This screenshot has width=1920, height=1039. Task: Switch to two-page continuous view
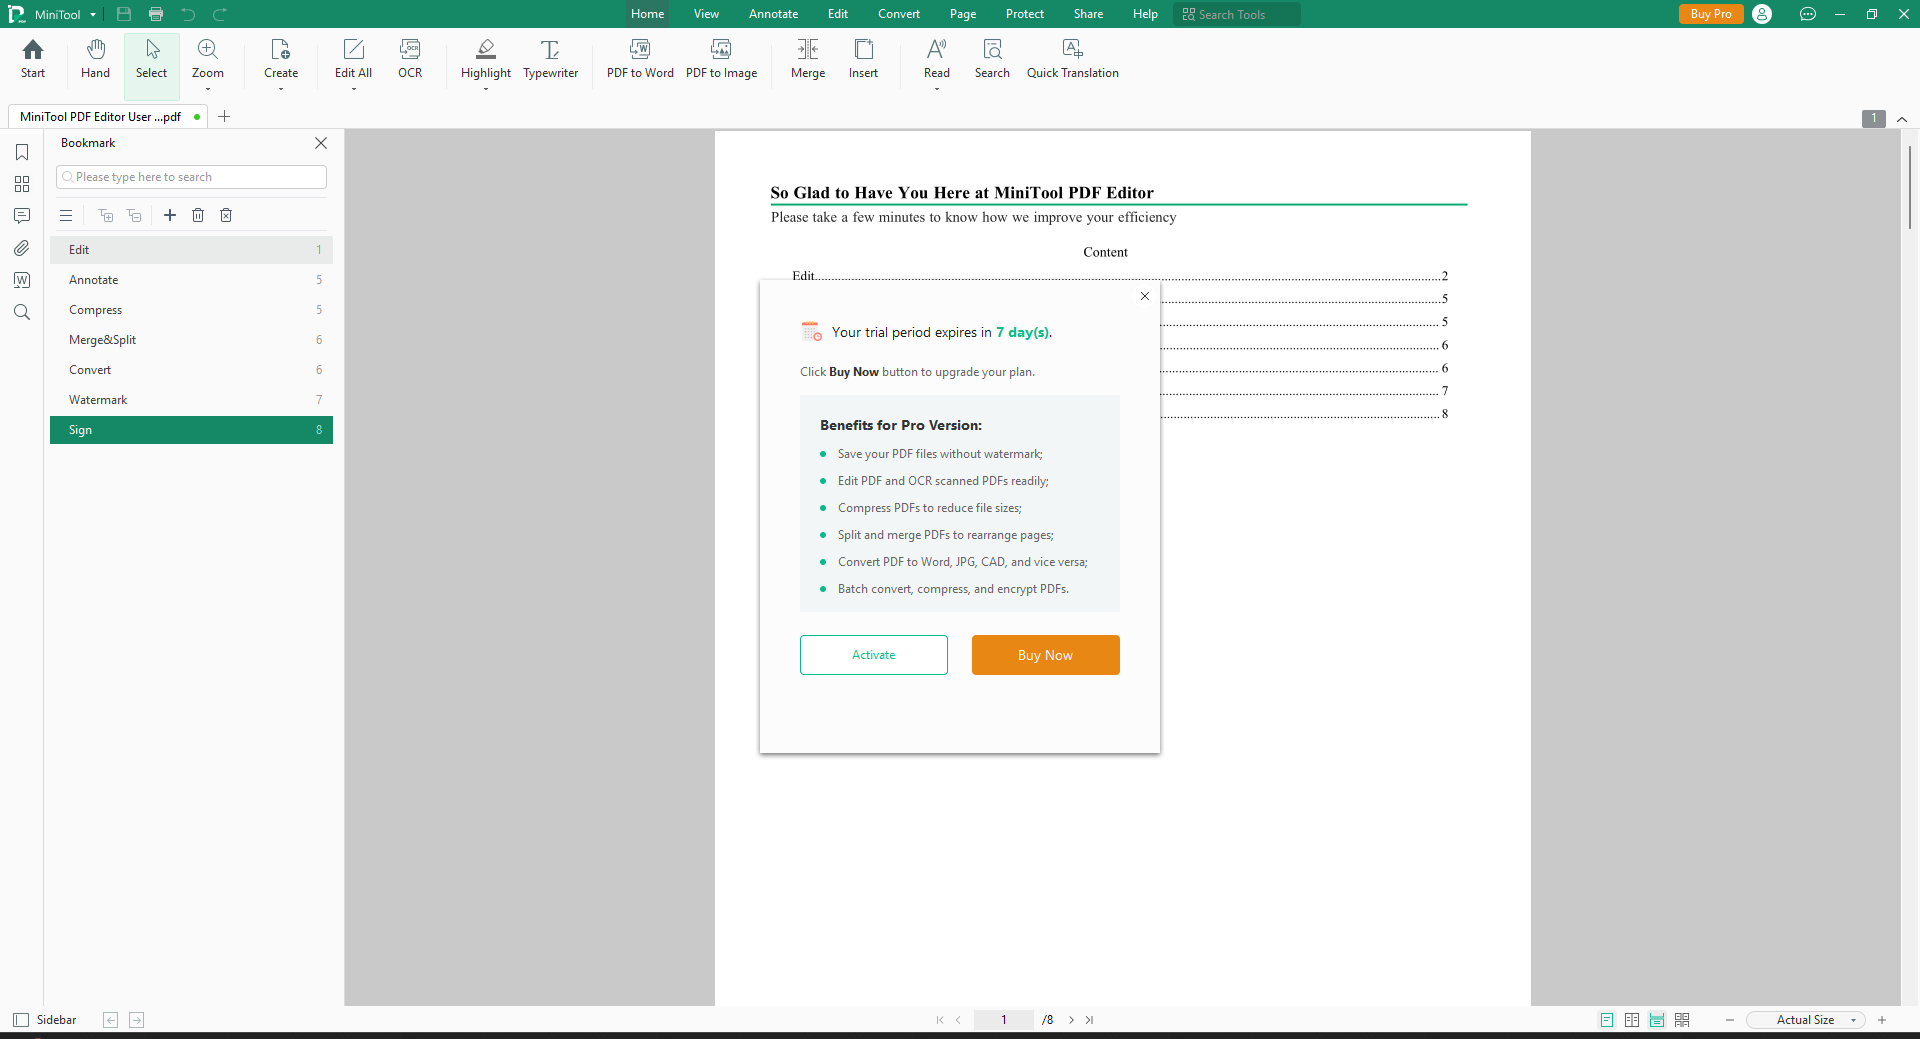pyautogui.click(x=1682, y=1020)
